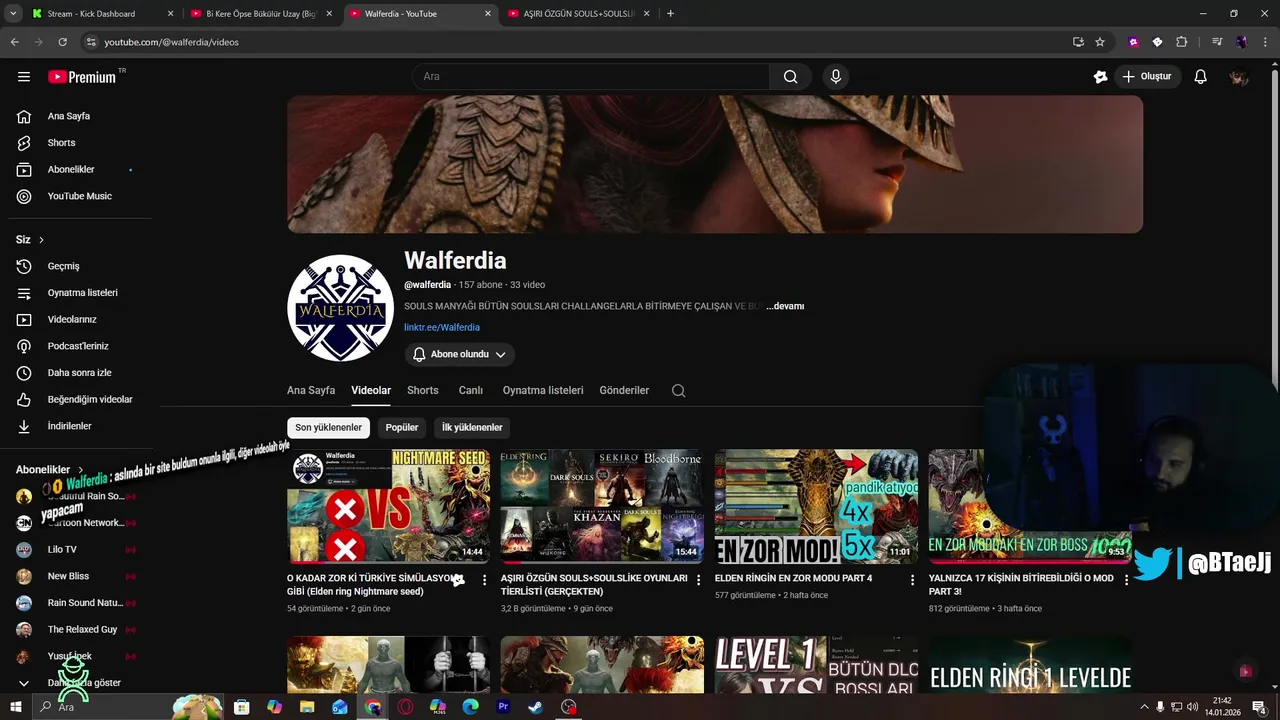Click the YouTube Premium logo

[82, 77]
